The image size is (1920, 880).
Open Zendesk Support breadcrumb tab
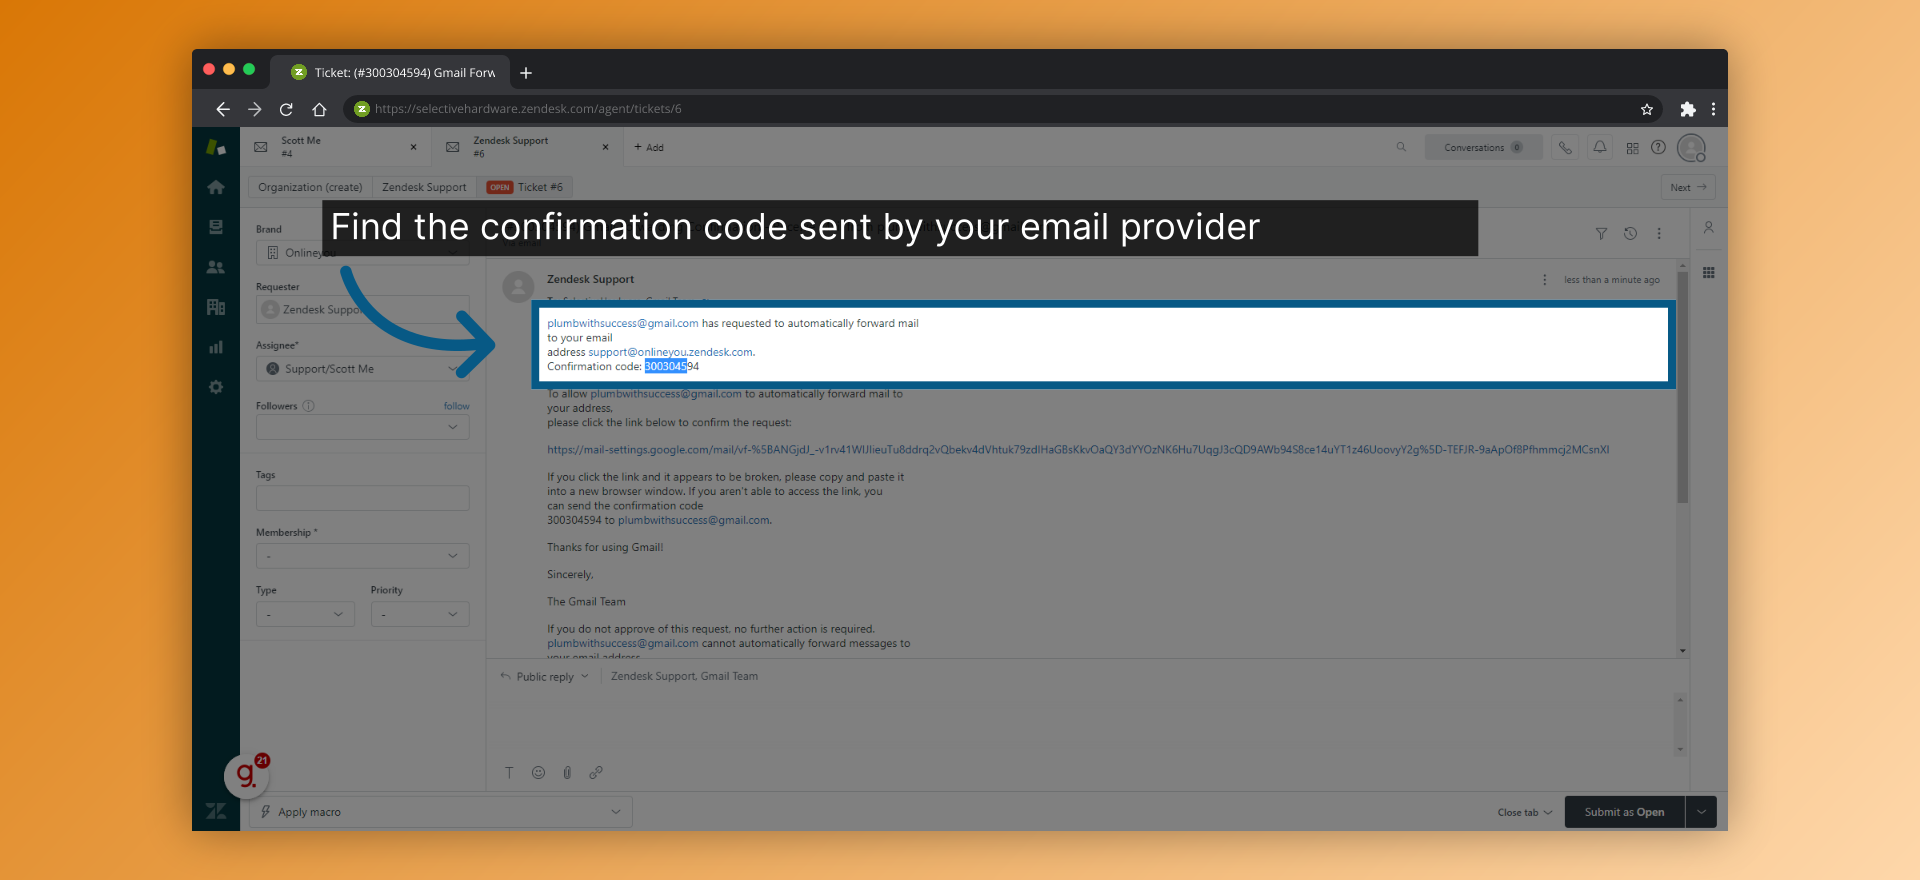pyautogui.click(x=424, y=187)
